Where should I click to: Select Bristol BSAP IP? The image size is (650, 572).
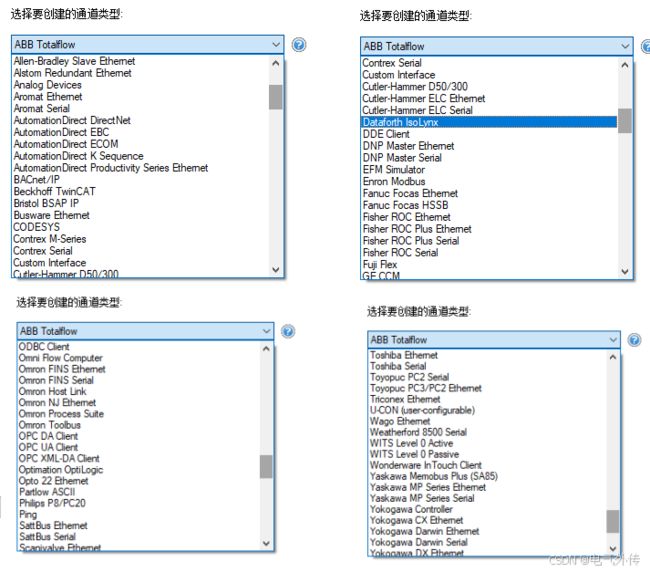[x=46, y=204]
